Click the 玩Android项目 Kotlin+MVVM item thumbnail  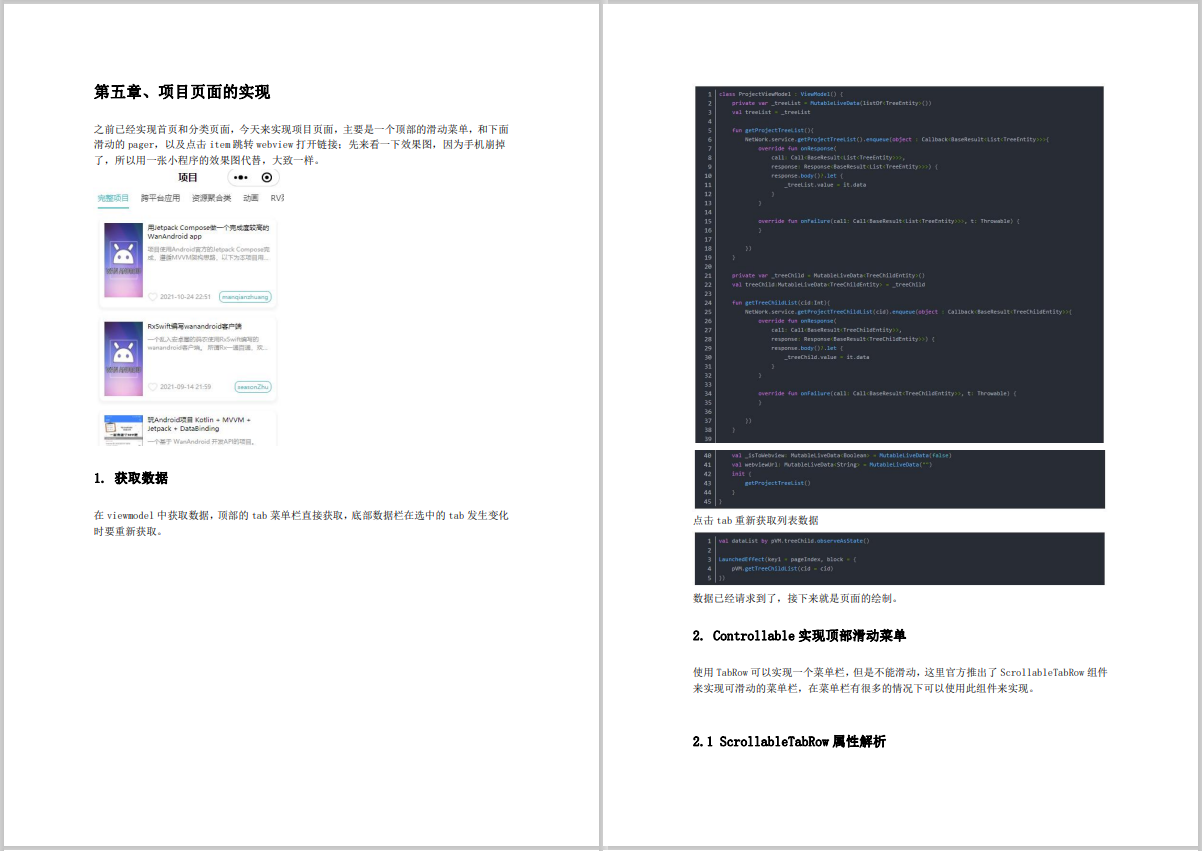124,429
